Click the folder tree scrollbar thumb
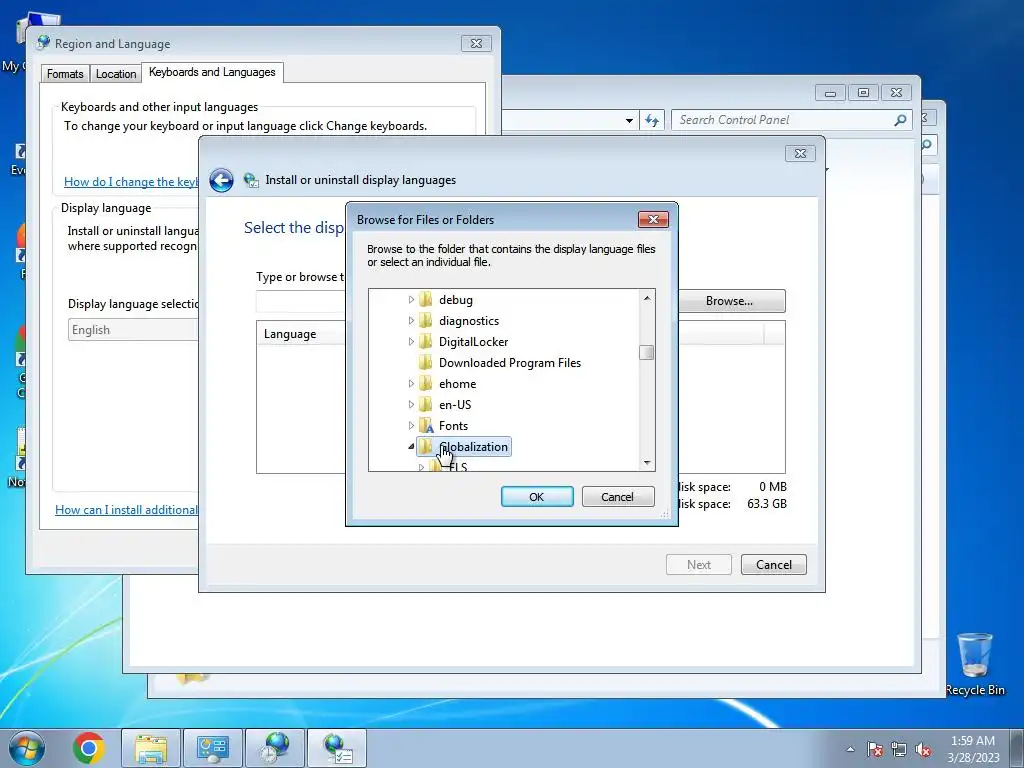 [x=647, y=352]
